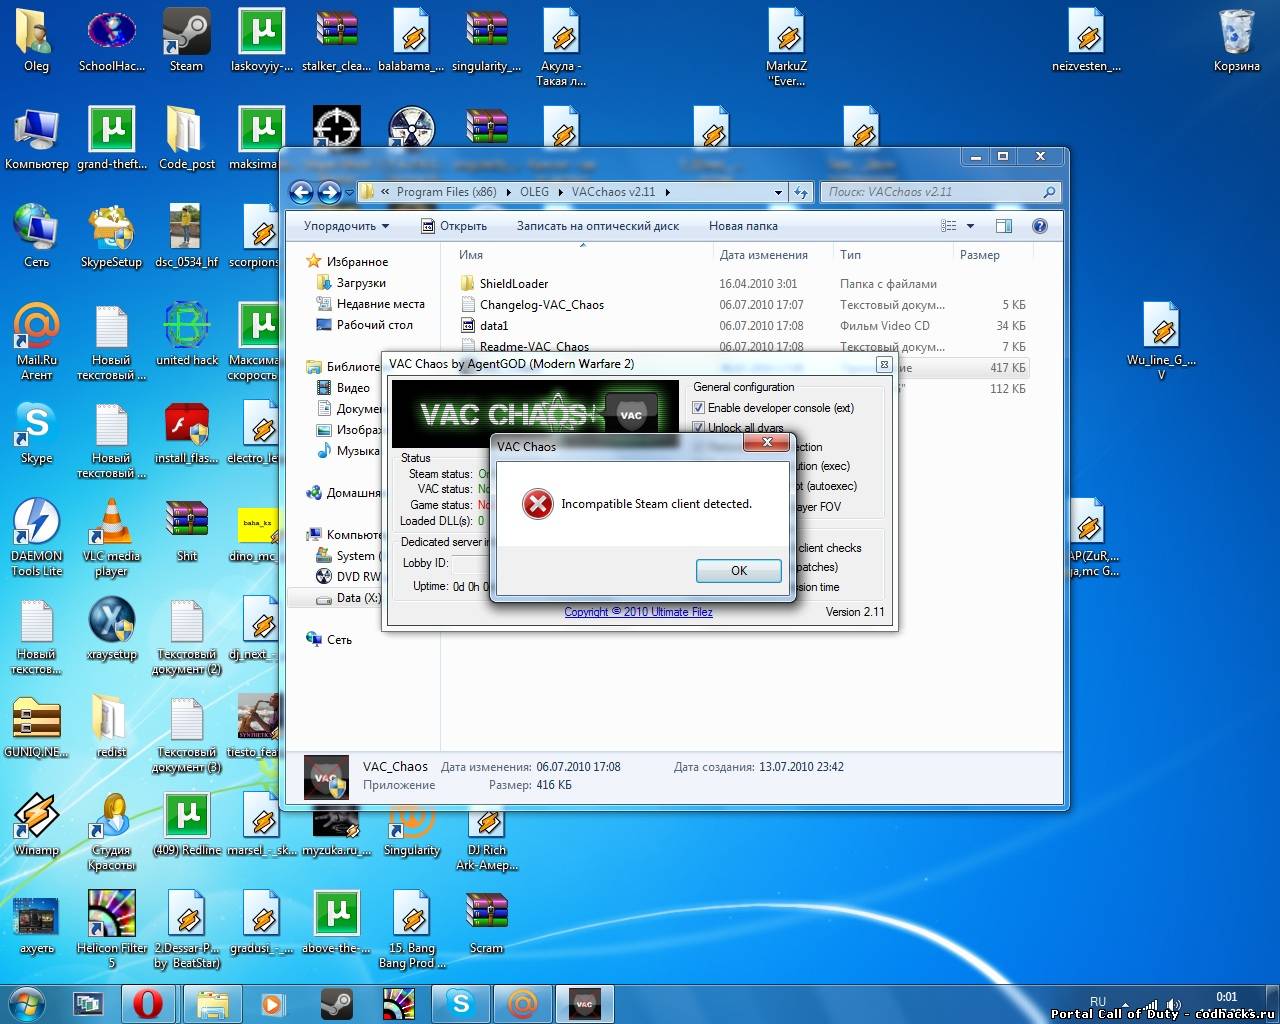This screenshot has width=1280, height=1024.
Task: Open Mail.Ru Agent taskbar icon
Action: click(523, 1003)
